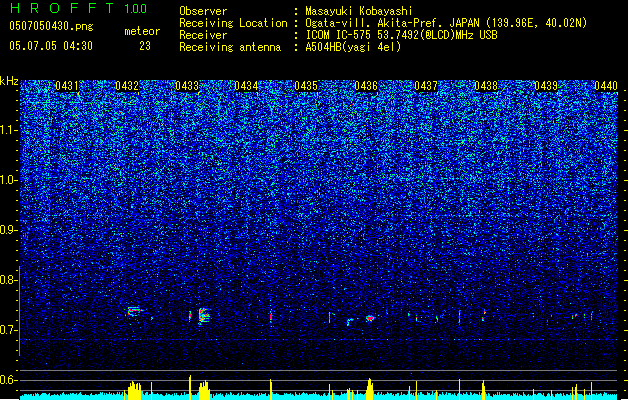Click the 0.6 frequency axis label
The width and height of the screenshot is (629, 400).
(x=9, y=380)
